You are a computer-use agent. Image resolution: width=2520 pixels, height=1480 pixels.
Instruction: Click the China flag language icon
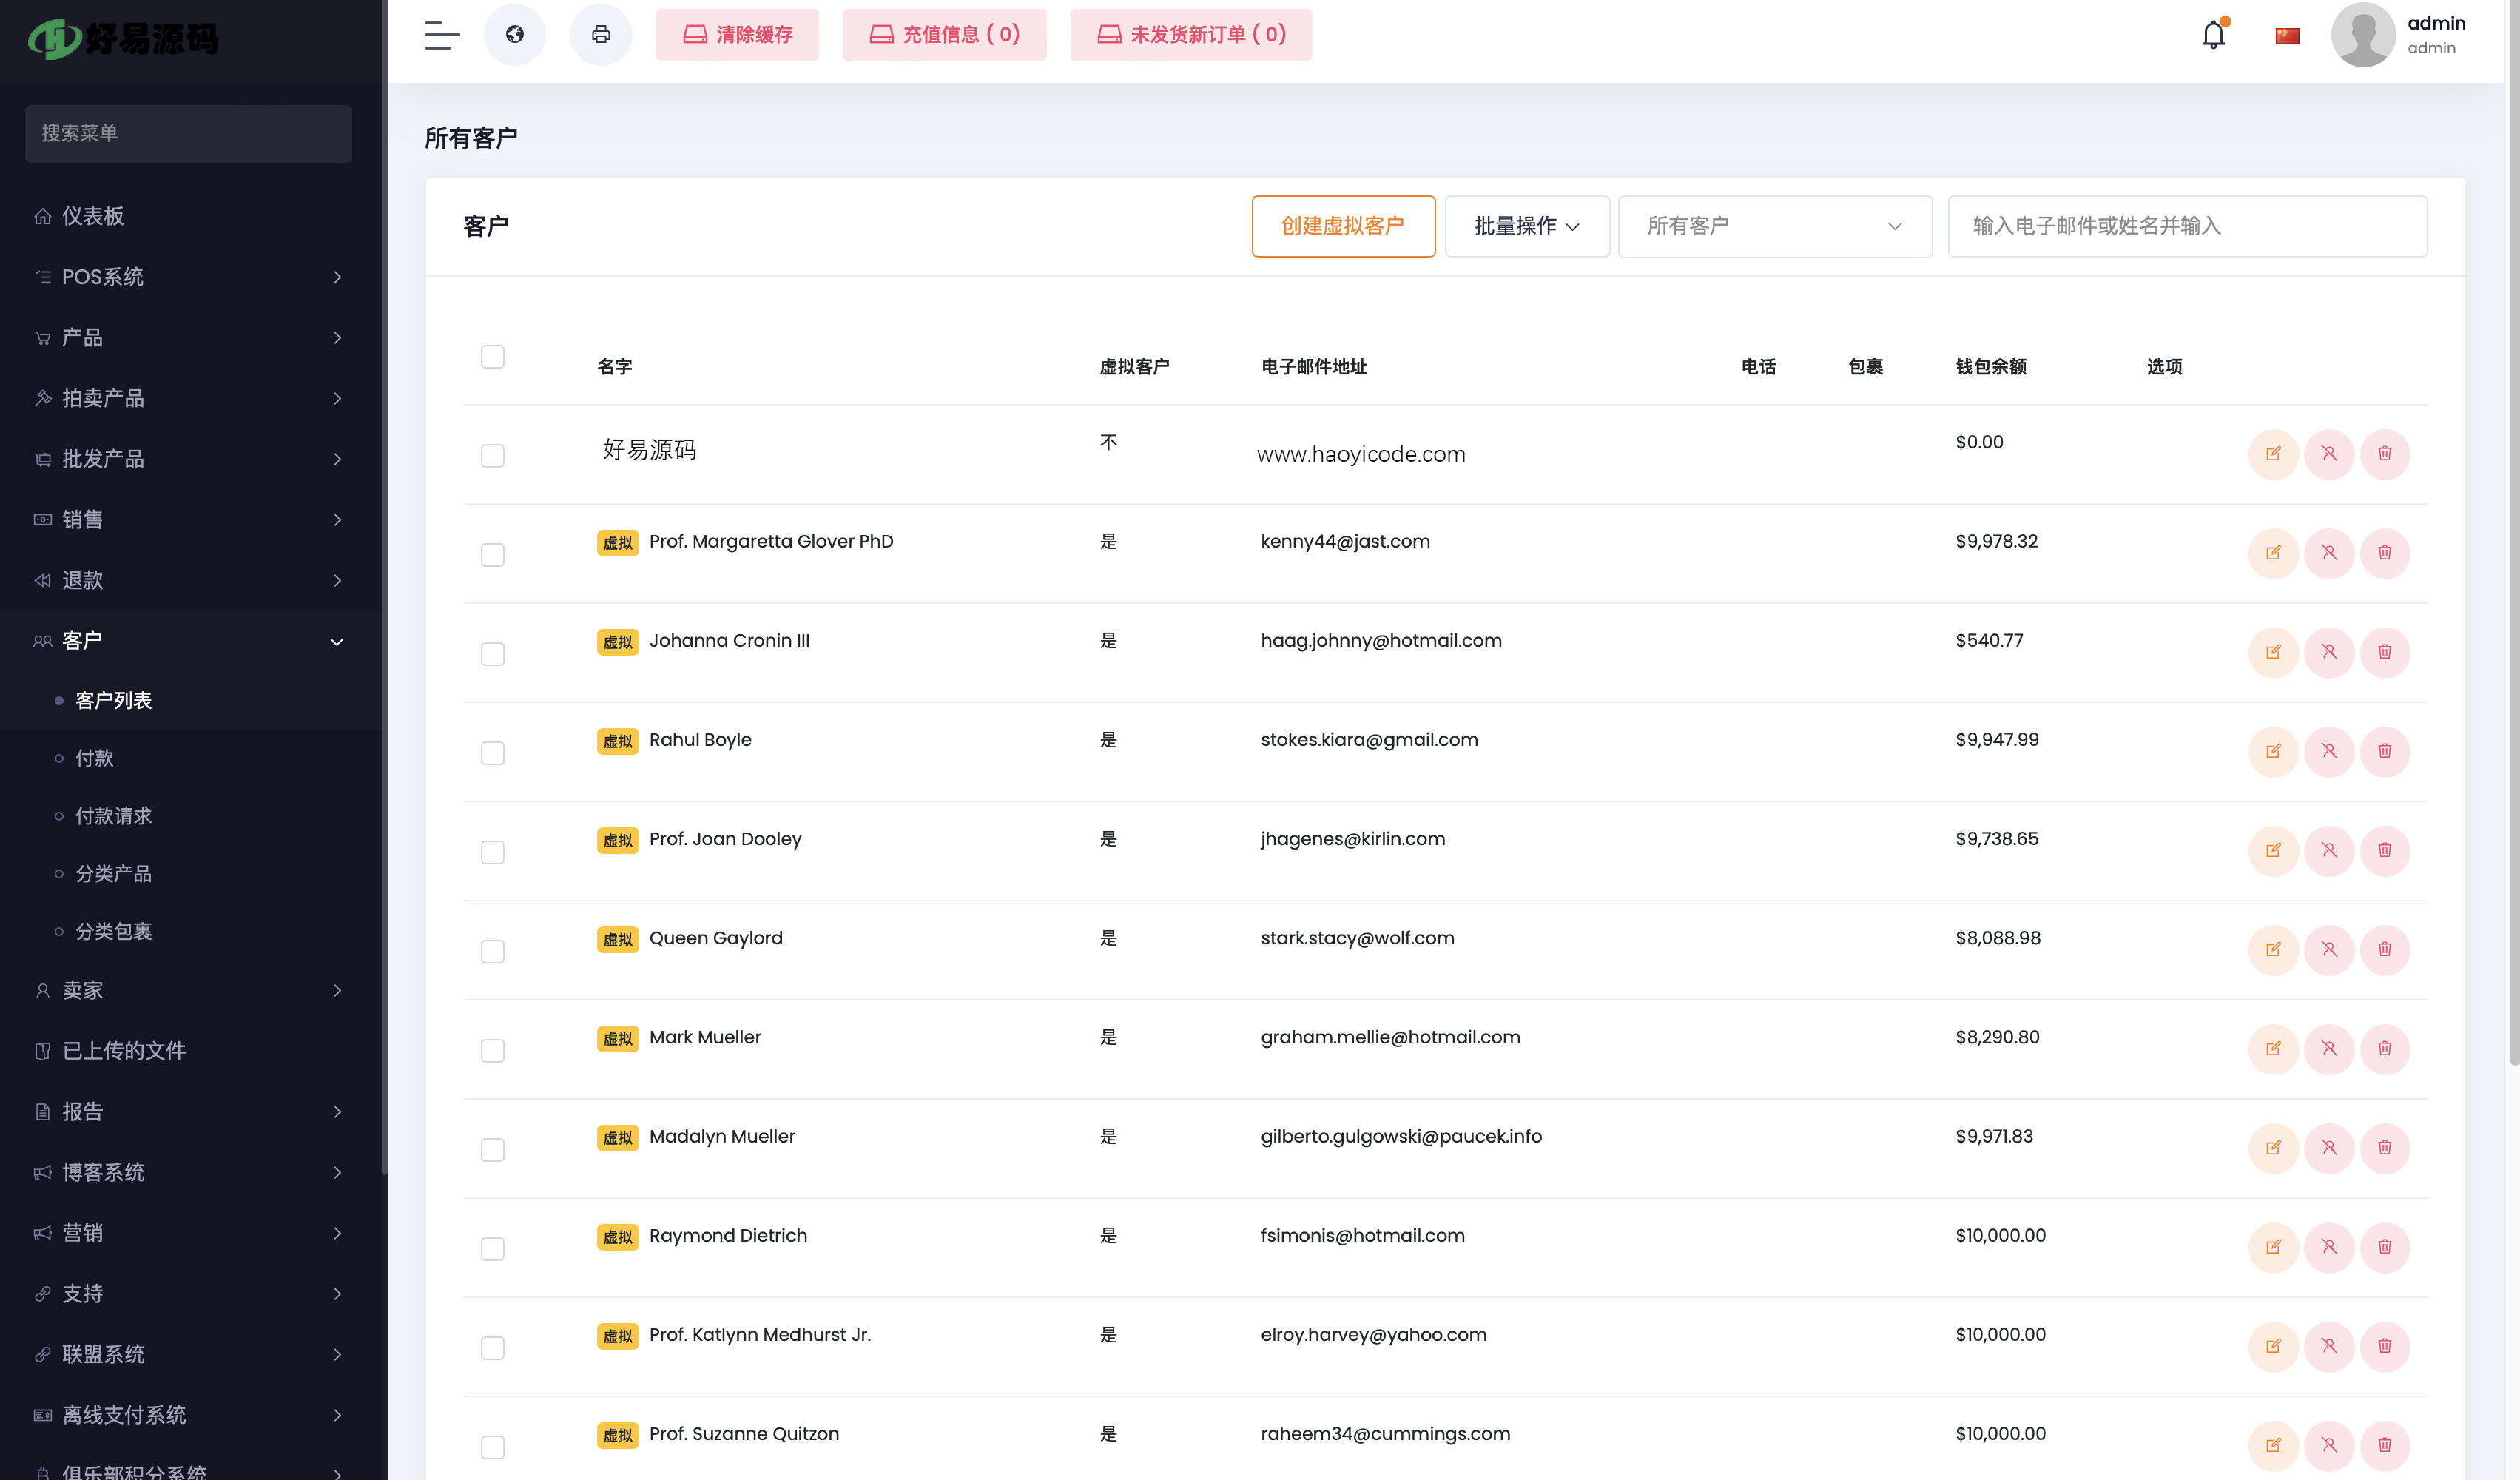tap(2287, 36)
